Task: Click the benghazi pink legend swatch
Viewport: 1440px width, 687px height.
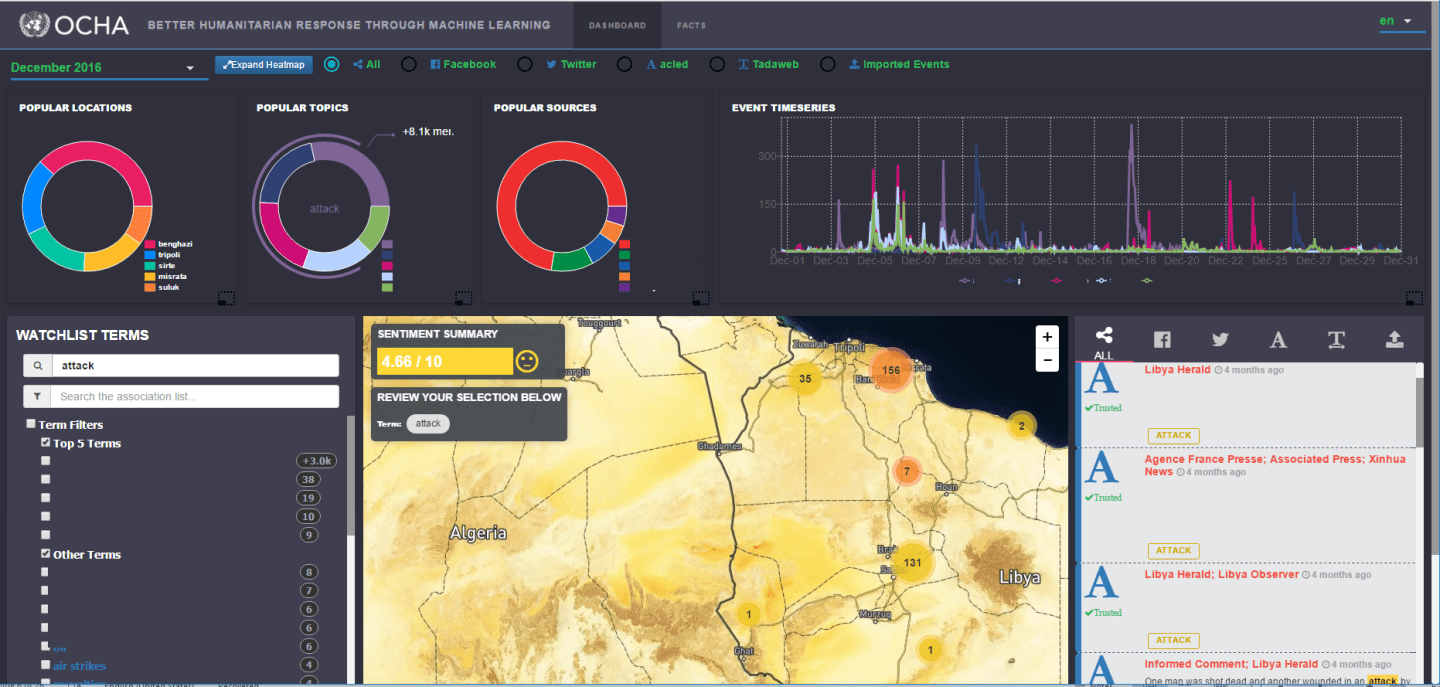Action: [x=149, y=244]
